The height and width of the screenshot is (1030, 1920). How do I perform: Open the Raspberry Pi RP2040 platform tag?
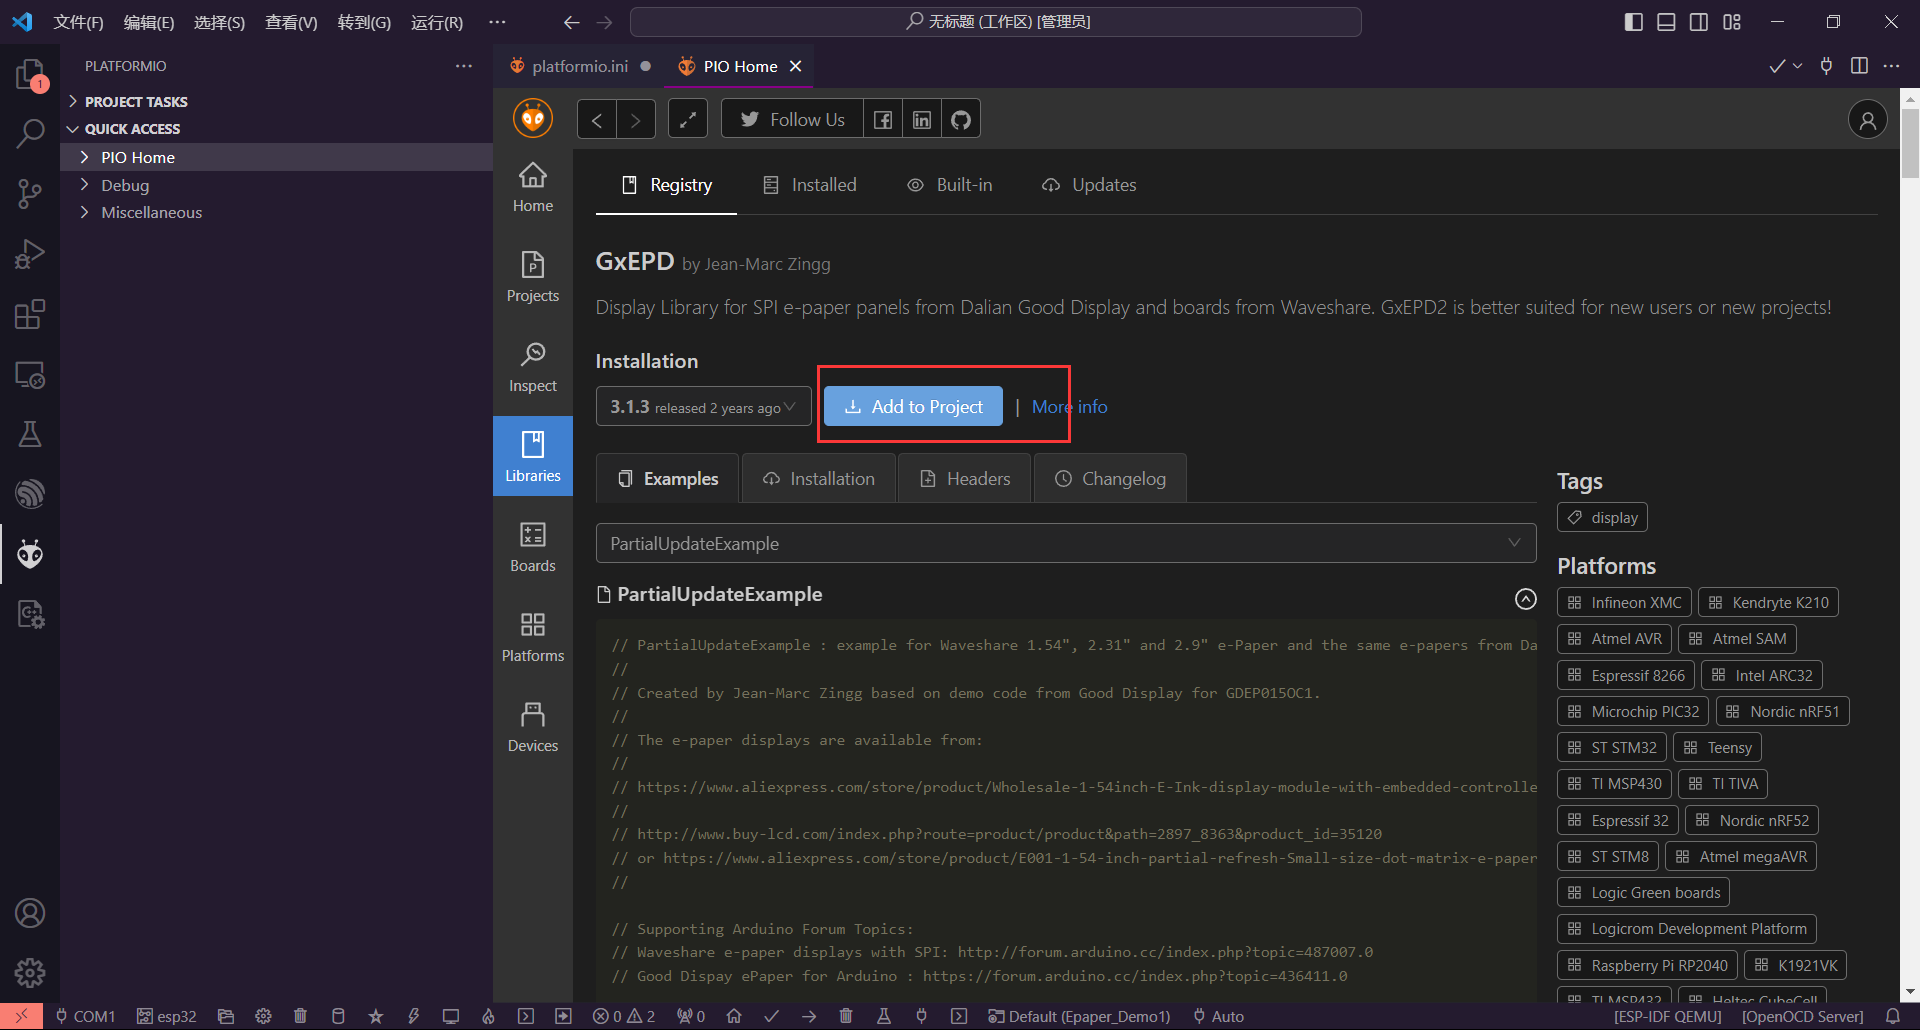1647,965
